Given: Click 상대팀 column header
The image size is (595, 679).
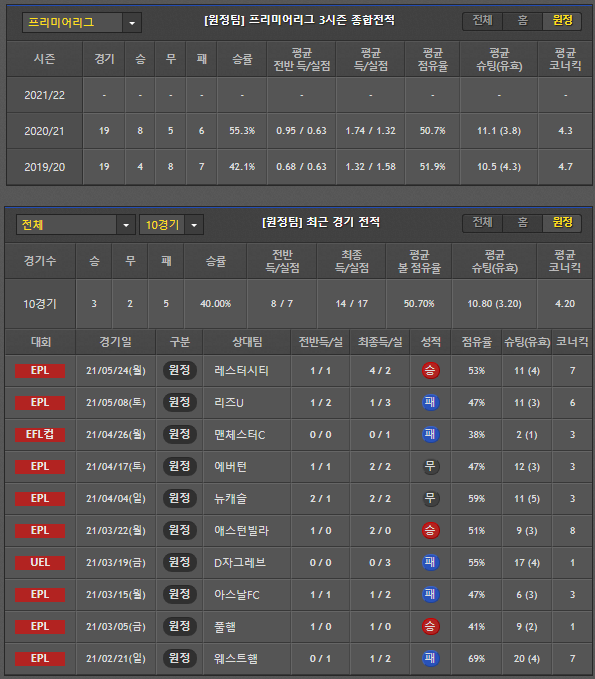Looking at the screenshot, I should coord(247,342).
